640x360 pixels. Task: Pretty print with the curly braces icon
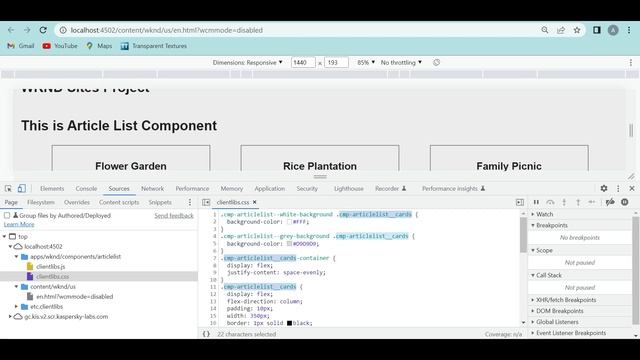tap(207, 334)
